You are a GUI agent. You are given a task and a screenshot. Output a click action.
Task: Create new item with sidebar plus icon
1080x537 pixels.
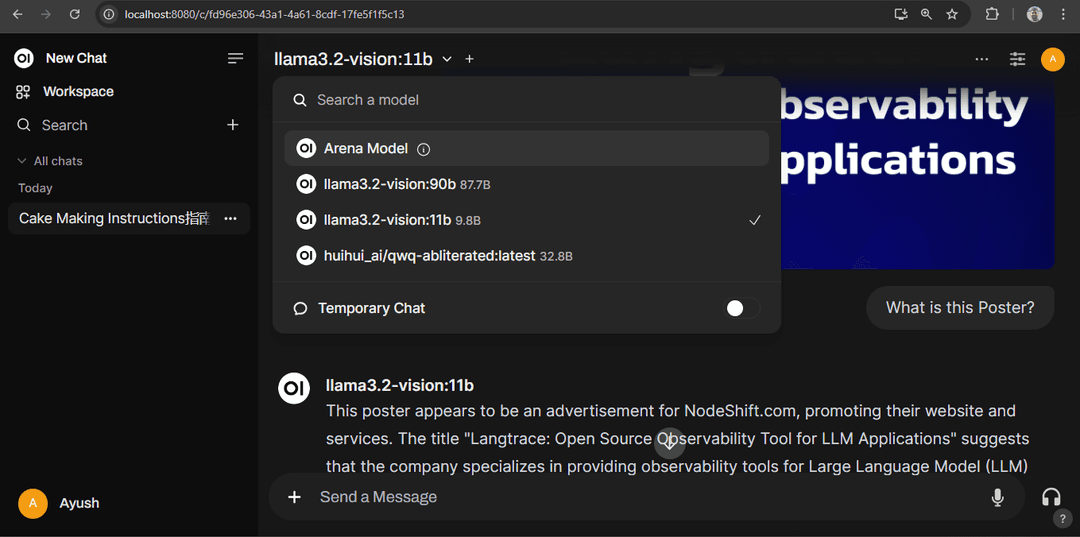(x=233, y=125)
